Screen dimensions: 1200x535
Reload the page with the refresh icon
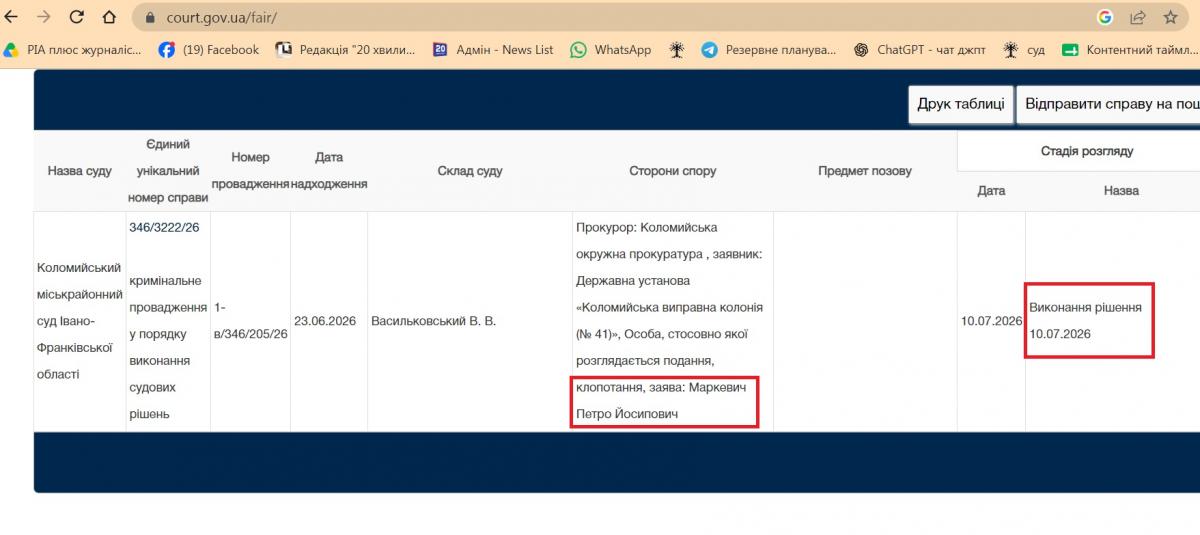(x=76, y=17)
